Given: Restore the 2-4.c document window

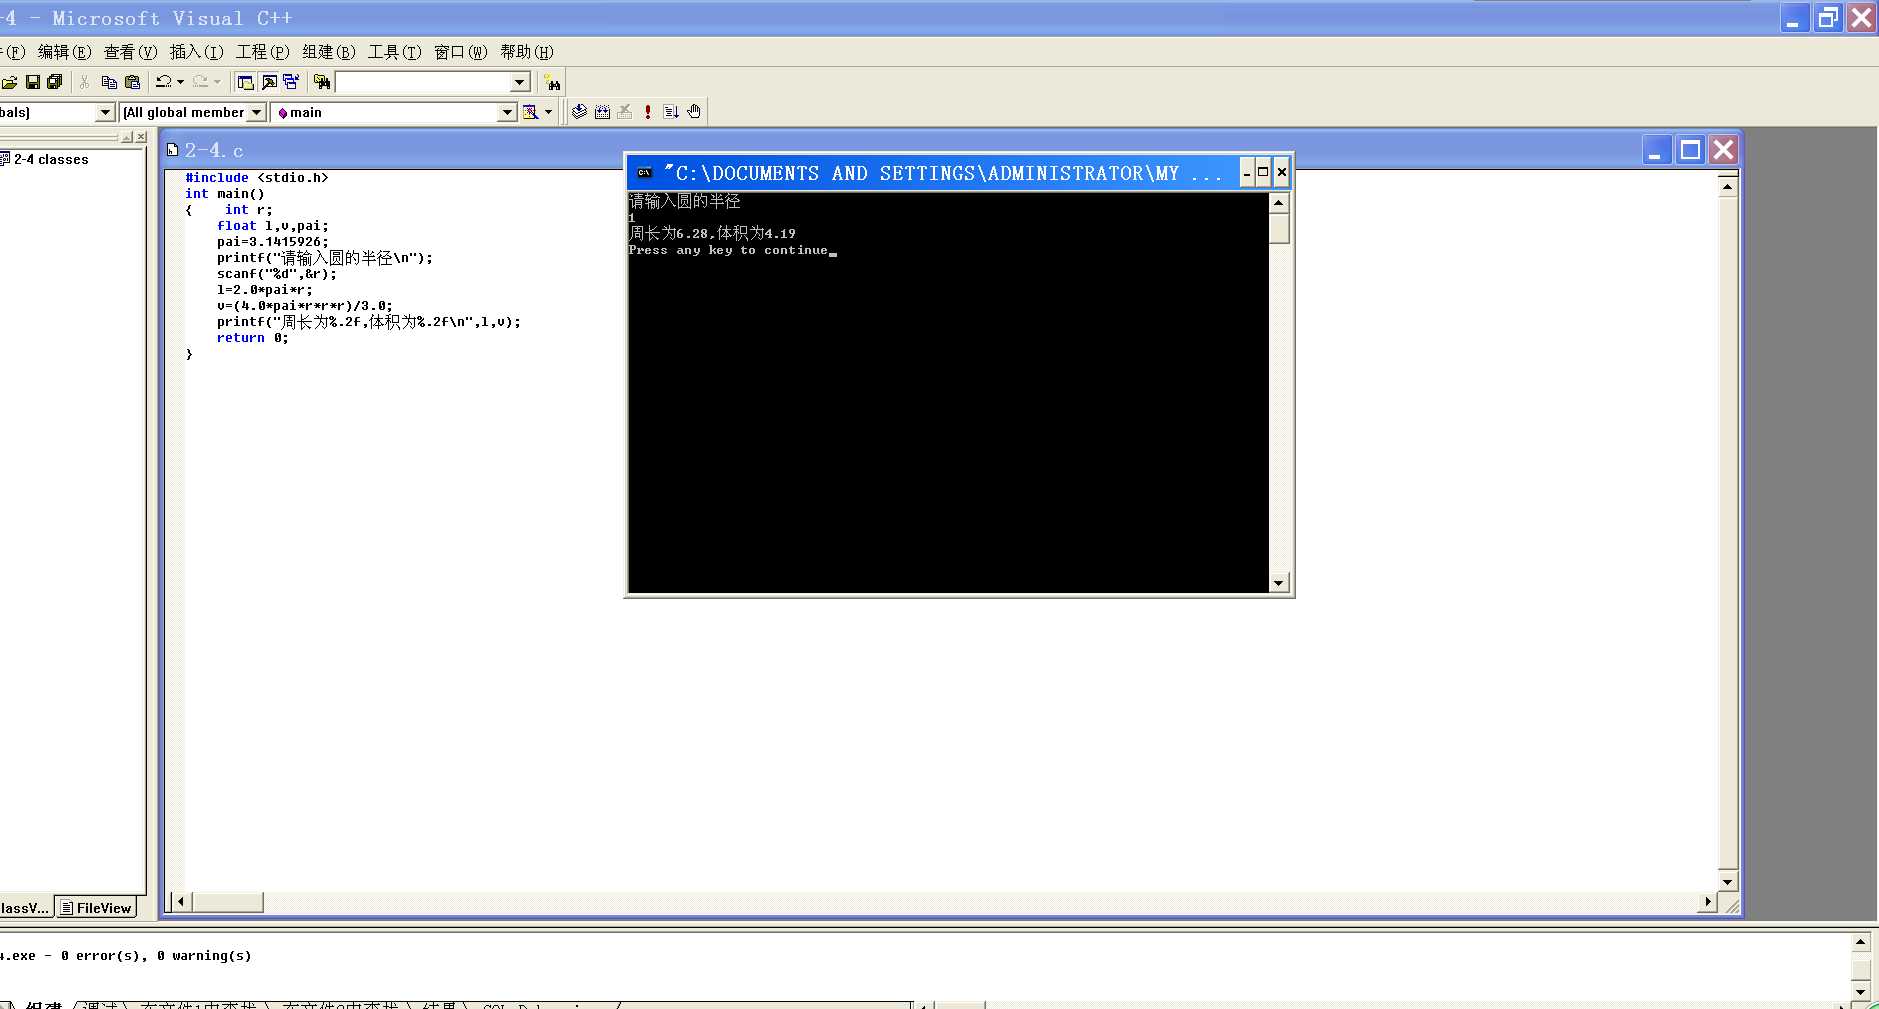Looking at the screenshot, I should (x=1690, y=150).
